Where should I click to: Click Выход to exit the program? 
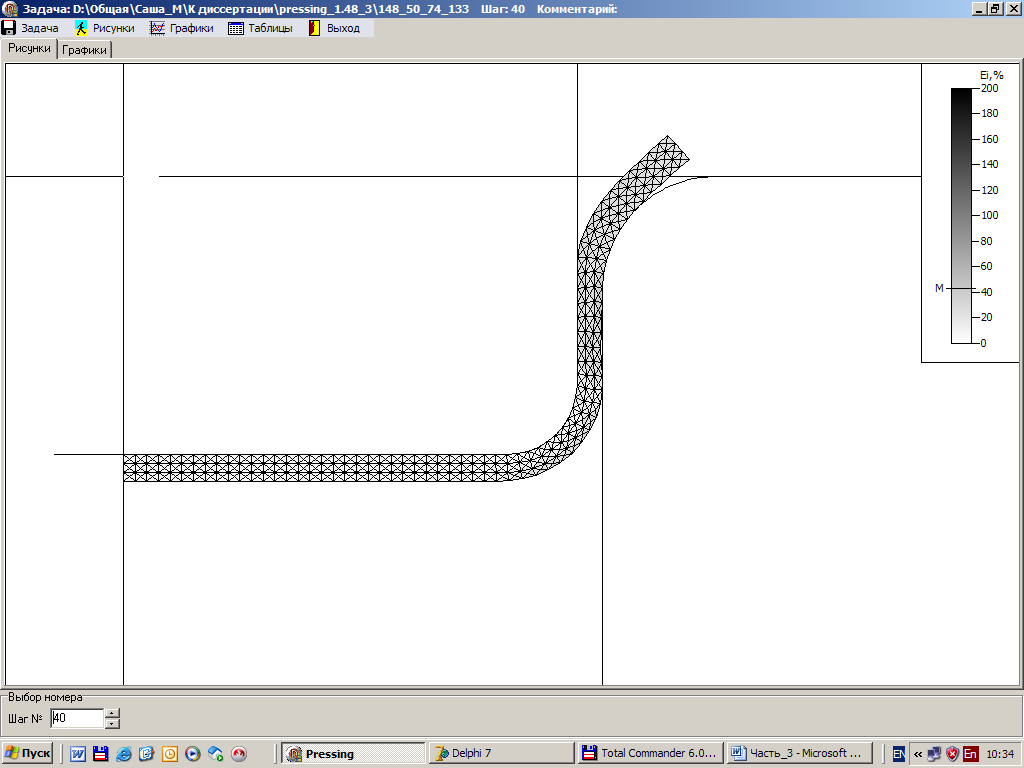point(334,28)
